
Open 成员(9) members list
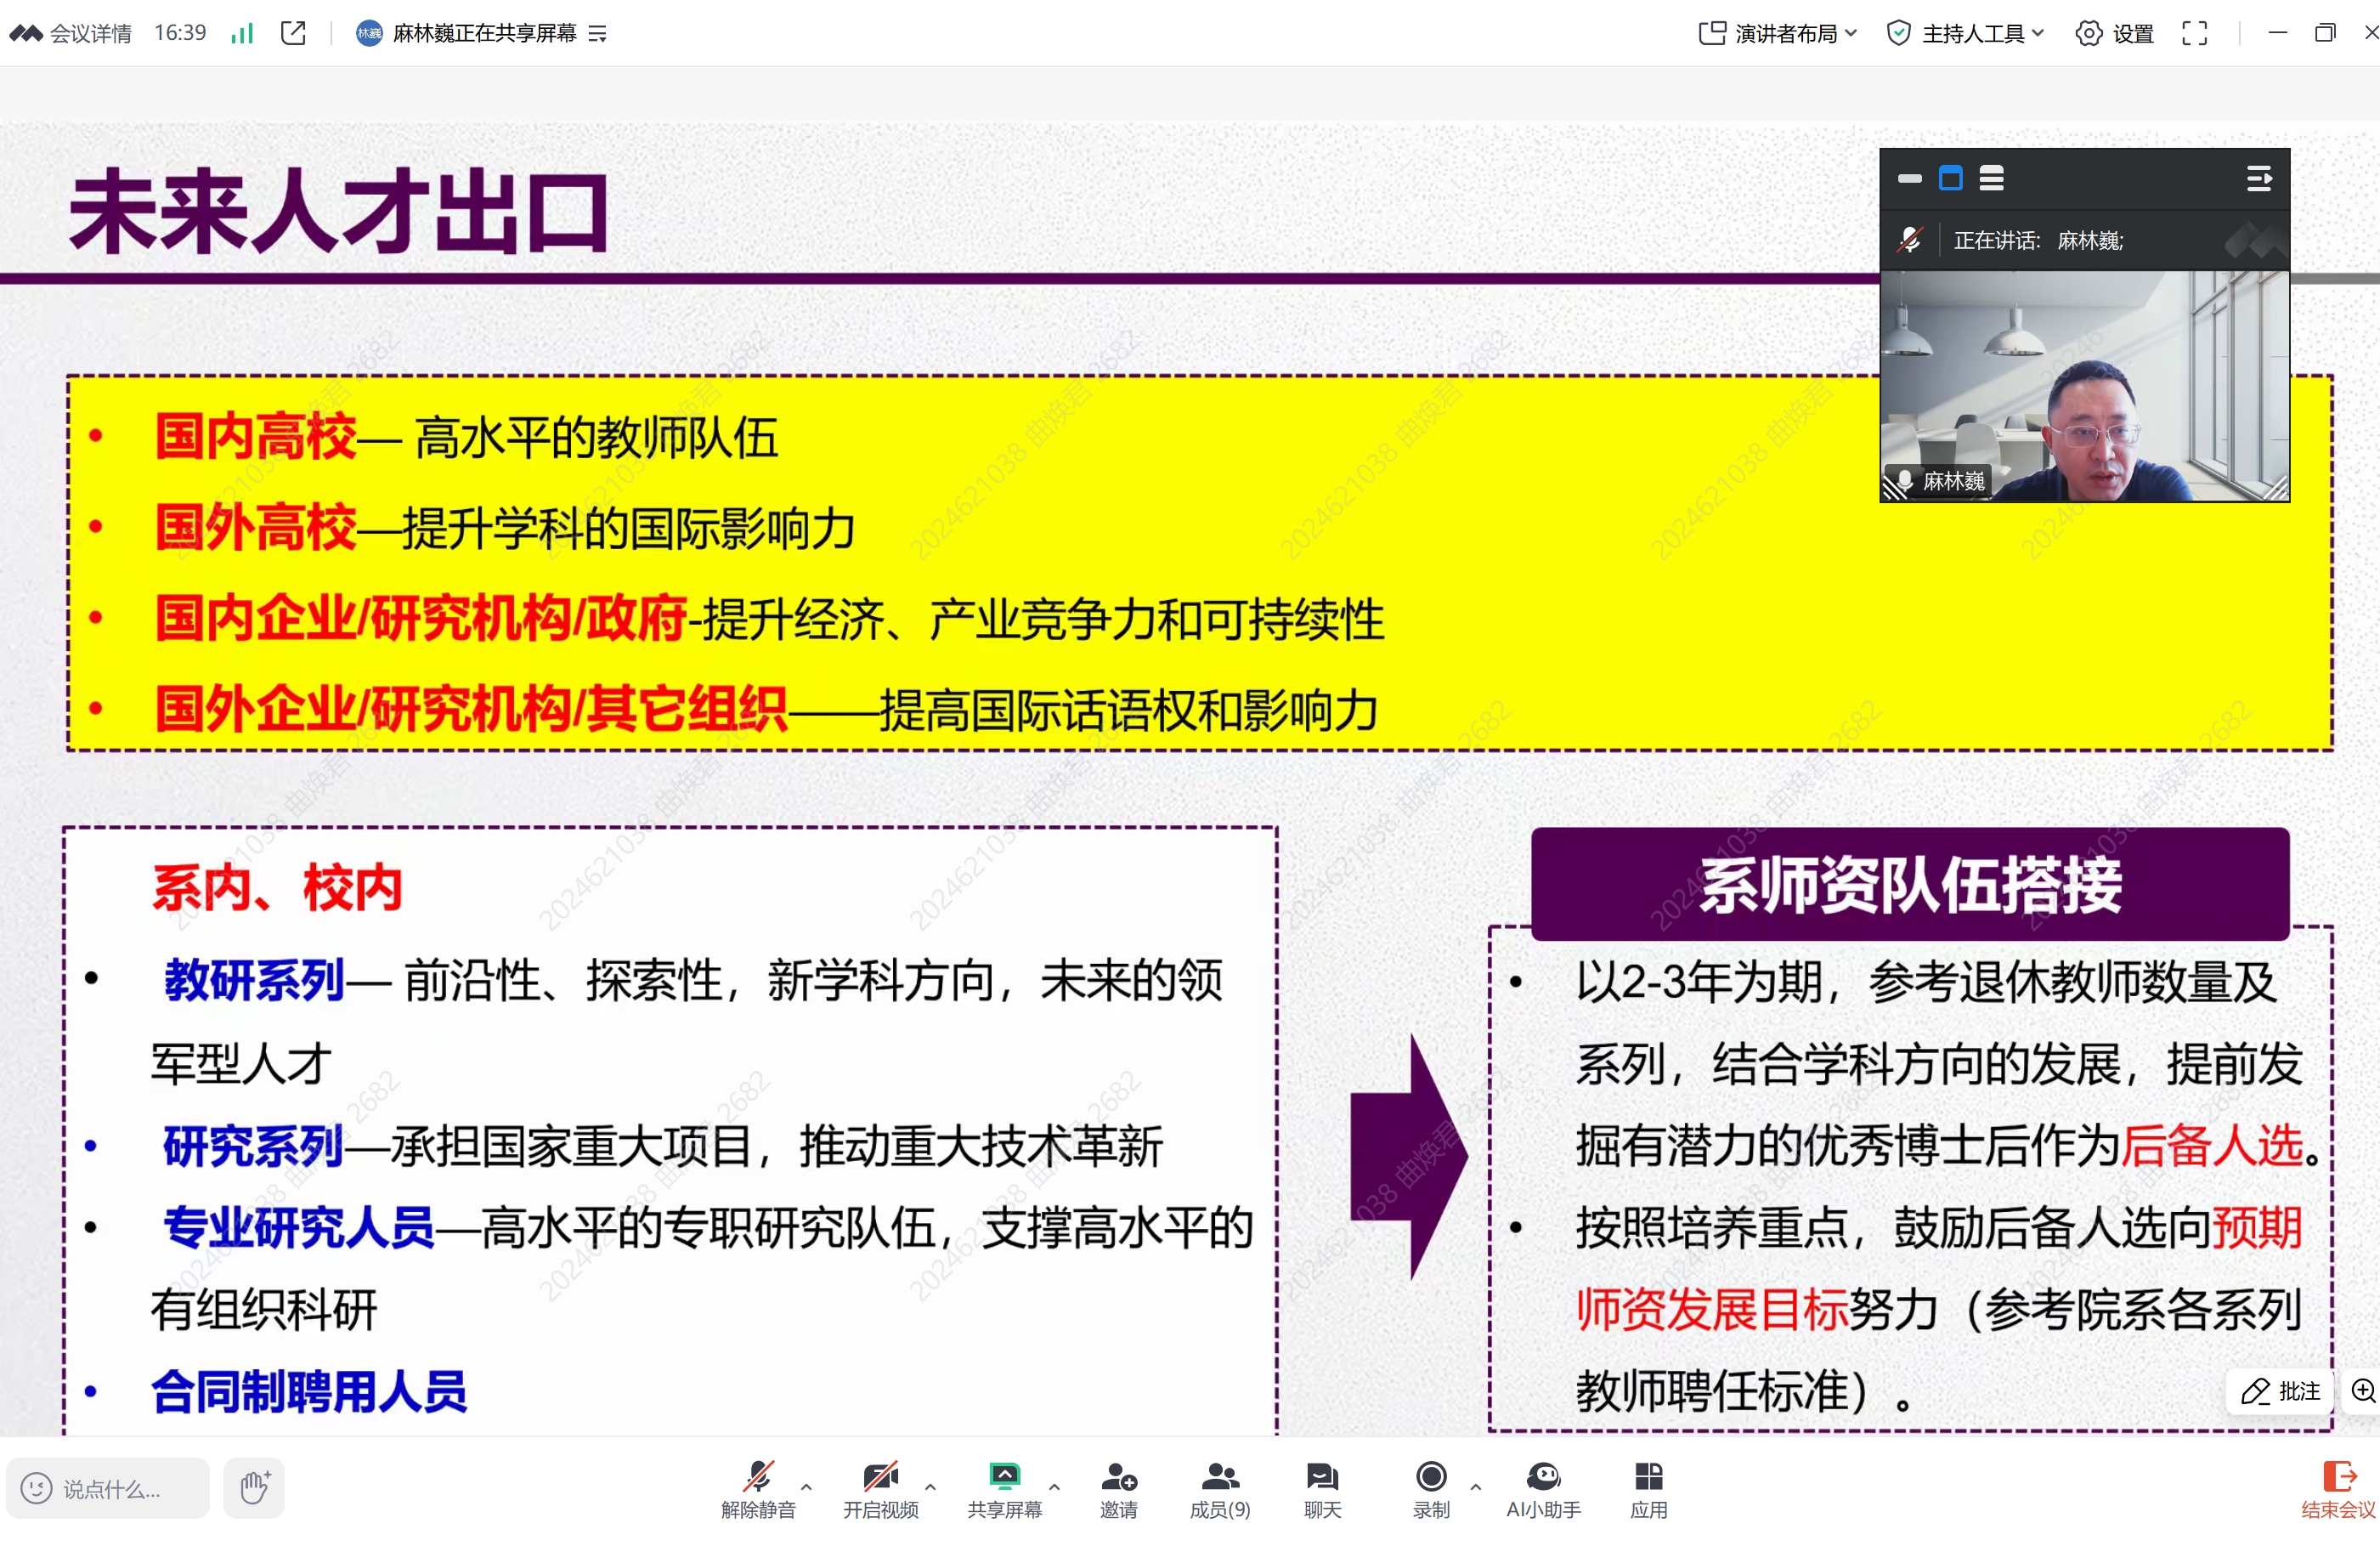[x=1220, y=1489]
